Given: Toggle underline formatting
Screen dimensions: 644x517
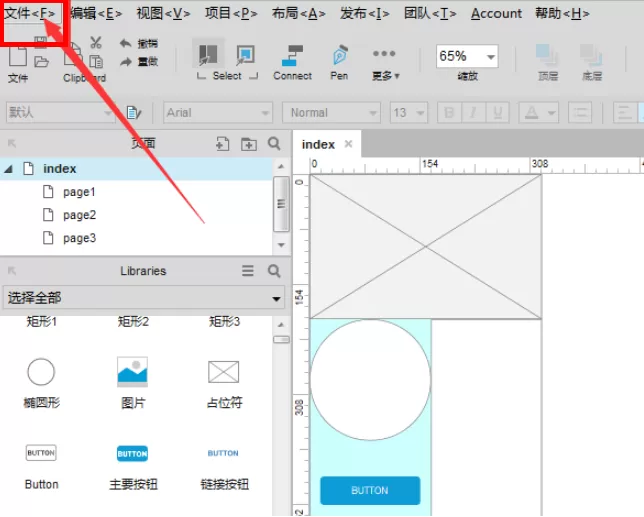Looking at the screenshot, I should 497,113.
